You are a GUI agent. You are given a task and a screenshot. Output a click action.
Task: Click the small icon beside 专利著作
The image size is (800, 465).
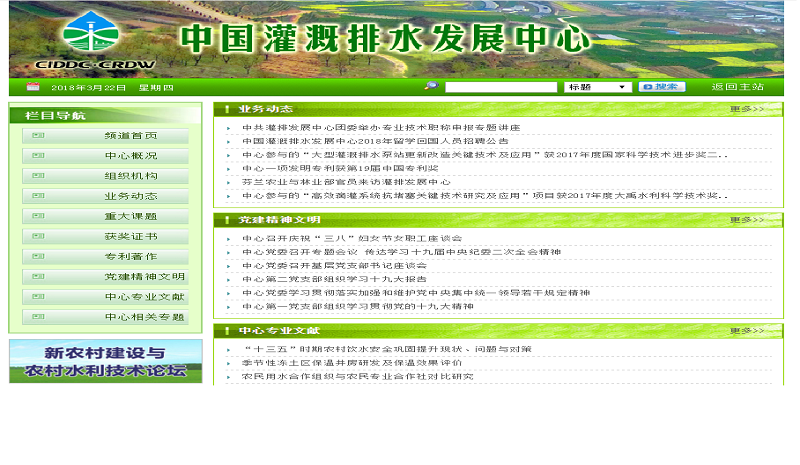(x=38, y=257)
